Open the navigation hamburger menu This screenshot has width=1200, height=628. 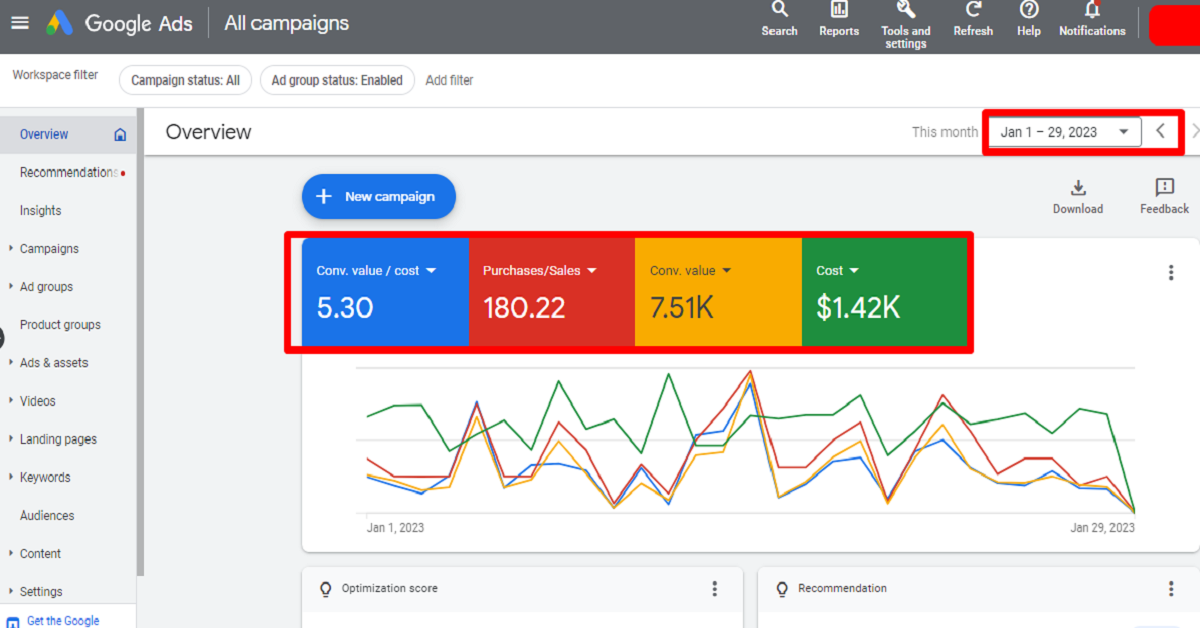pyautogui.click(x=20, y=22)
